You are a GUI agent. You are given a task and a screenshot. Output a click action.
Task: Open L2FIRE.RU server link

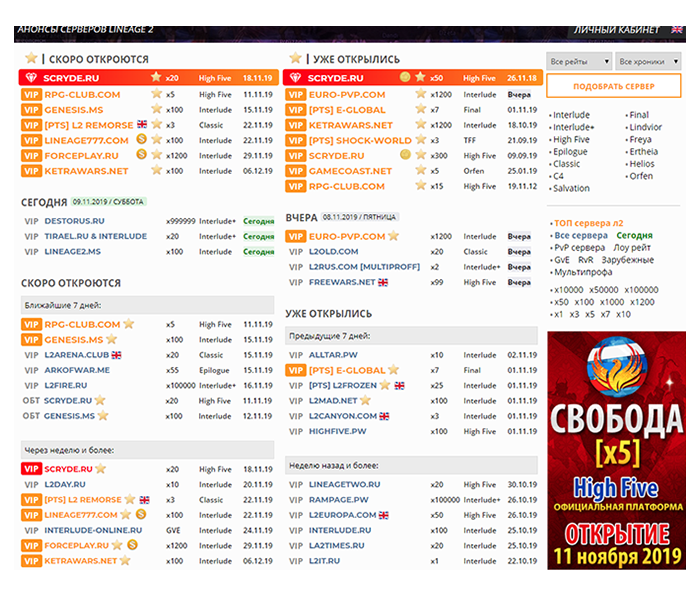point(66,385)
